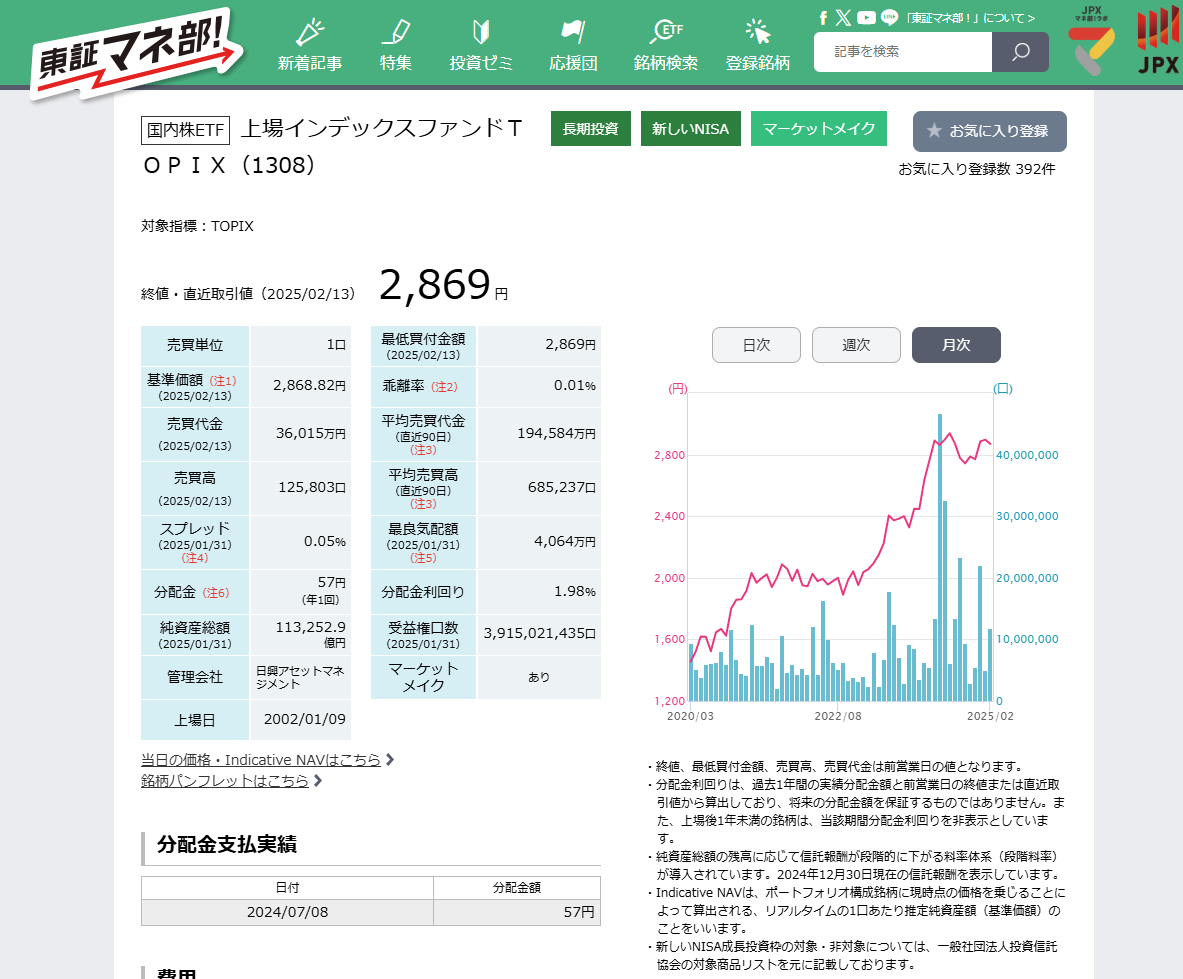Click chevron after Indicative NAV link

(x=389, y=760)
